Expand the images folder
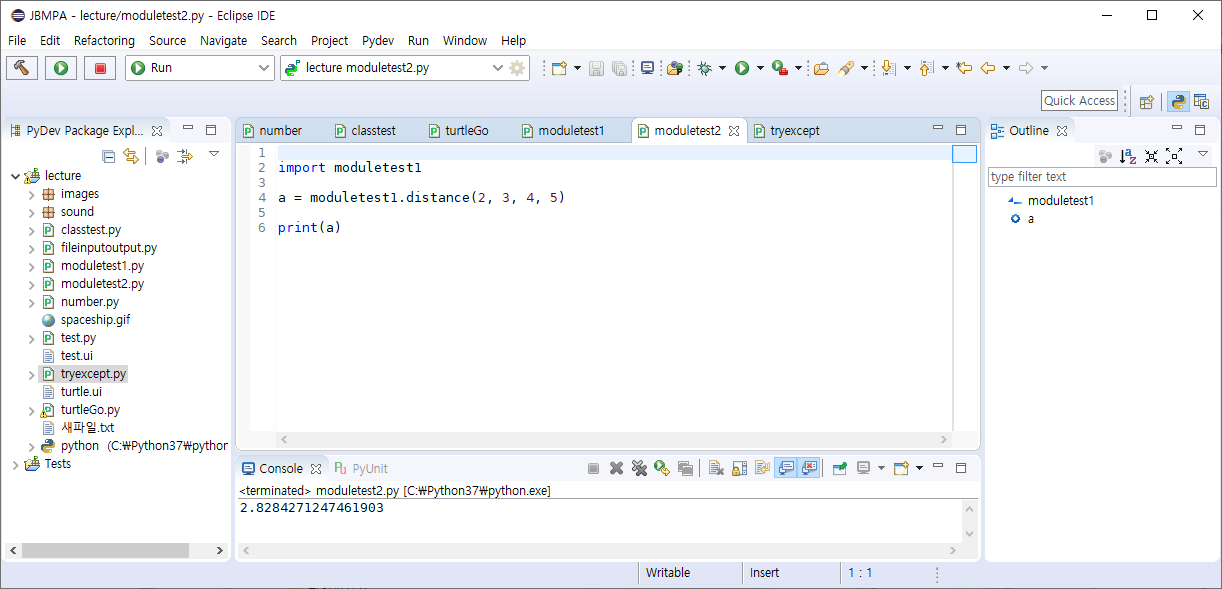 click(x=32, y=194)
